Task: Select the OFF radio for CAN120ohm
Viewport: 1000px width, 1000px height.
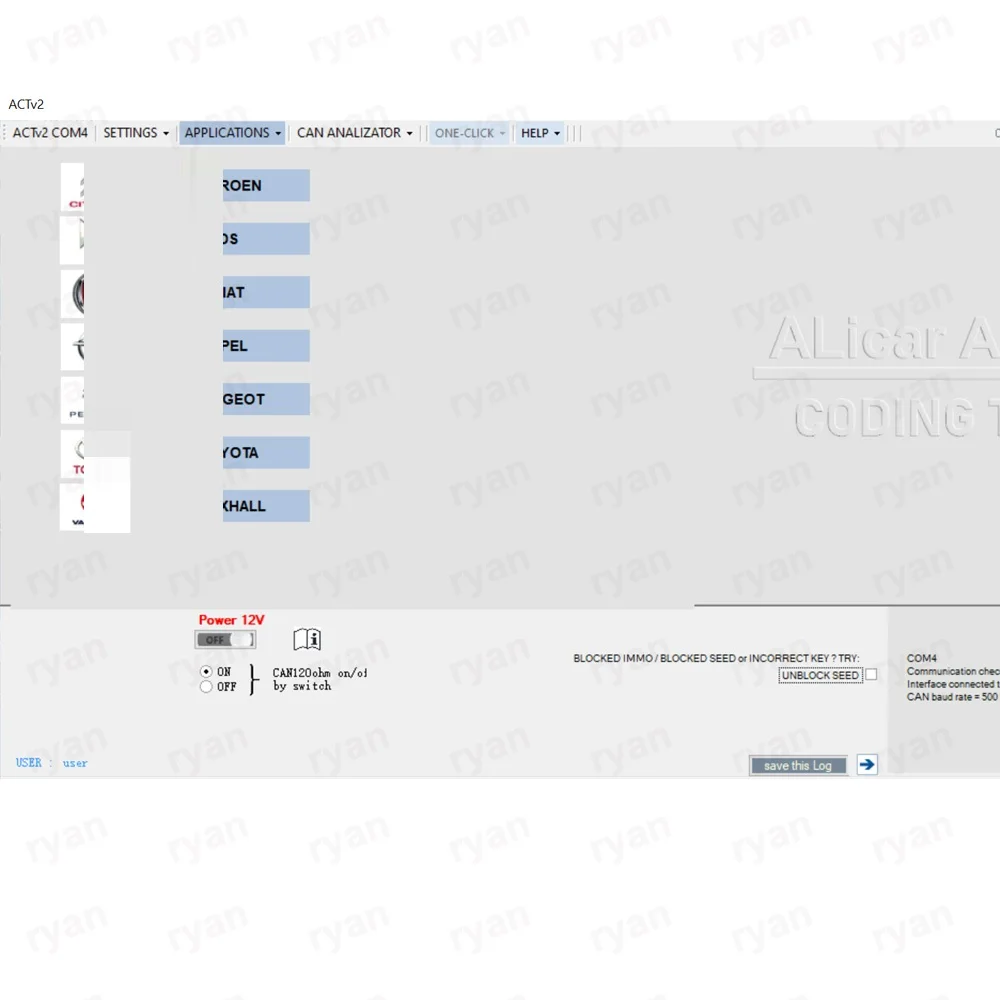Action: [x=206, y=687]
